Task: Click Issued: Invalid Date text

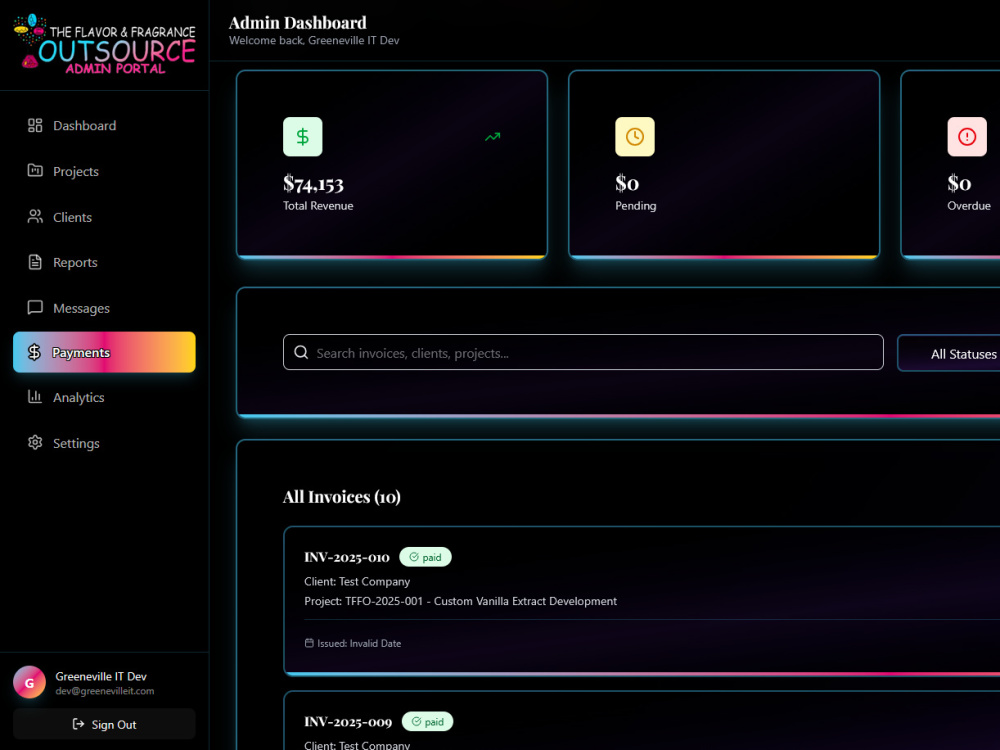Action: click(x=359, y=643)
